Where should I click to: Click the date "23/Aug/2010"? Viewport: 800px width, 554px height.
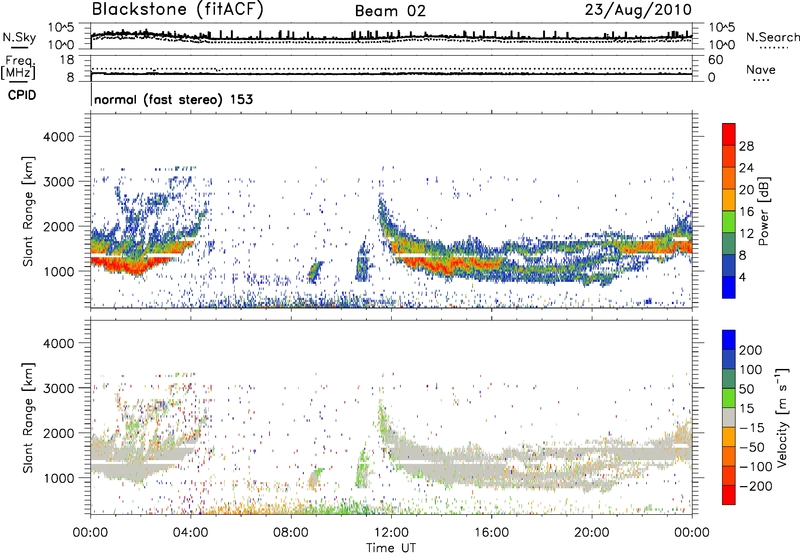[638, 10]
